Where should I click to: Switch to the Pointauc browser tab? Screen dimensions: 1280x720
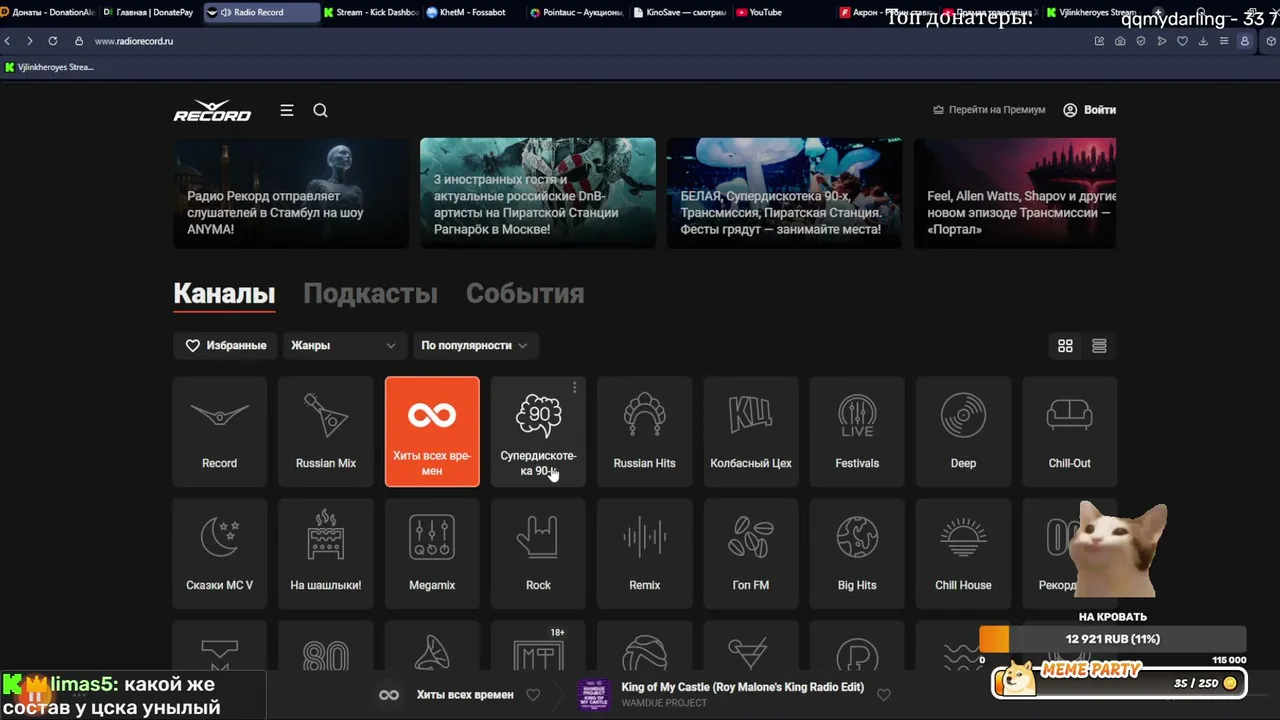click(577, 12)
